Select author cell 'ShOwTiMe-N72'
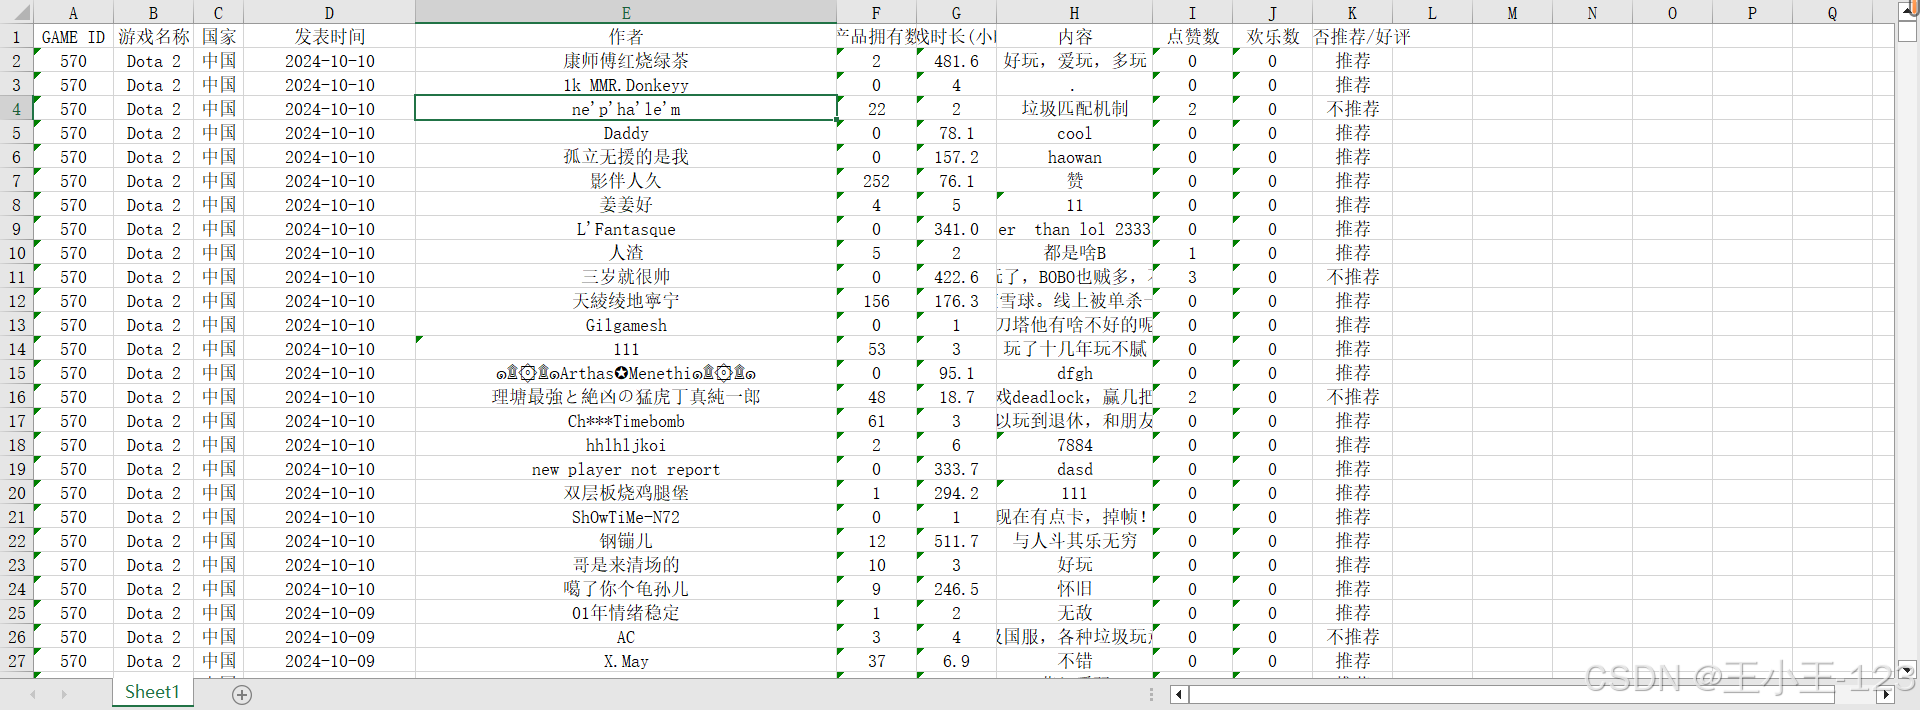The height and width of the screenshot is (710, 1920). point(626,517)
